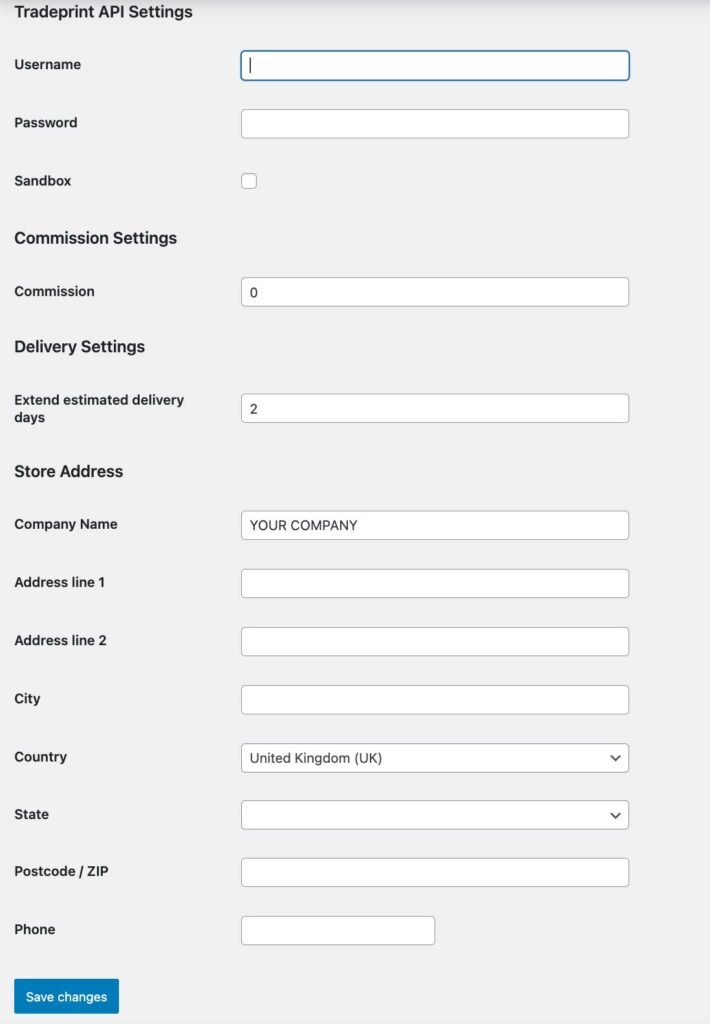This screenshot has height=1024, width=710.
Task: Expand the State dropdown list
Action: click(434, 815)
